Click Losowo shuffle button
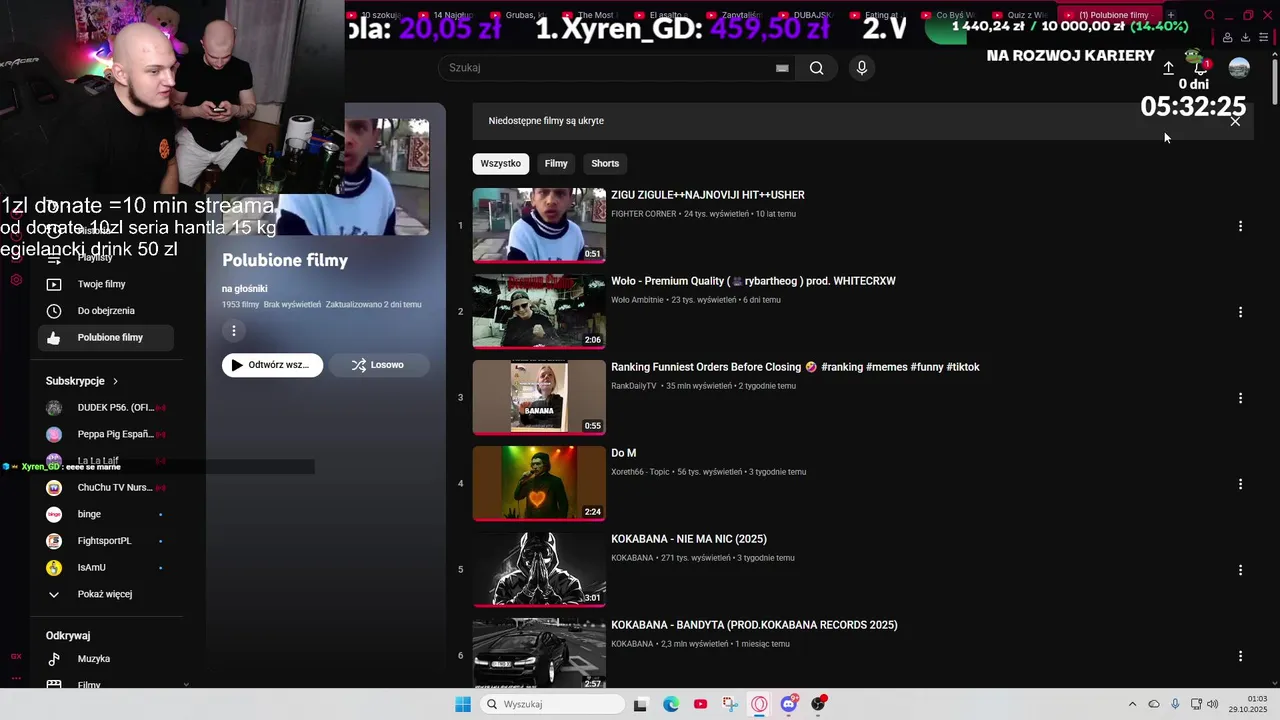This screenshot has width=1280, height=720. [x=379, y=365]
